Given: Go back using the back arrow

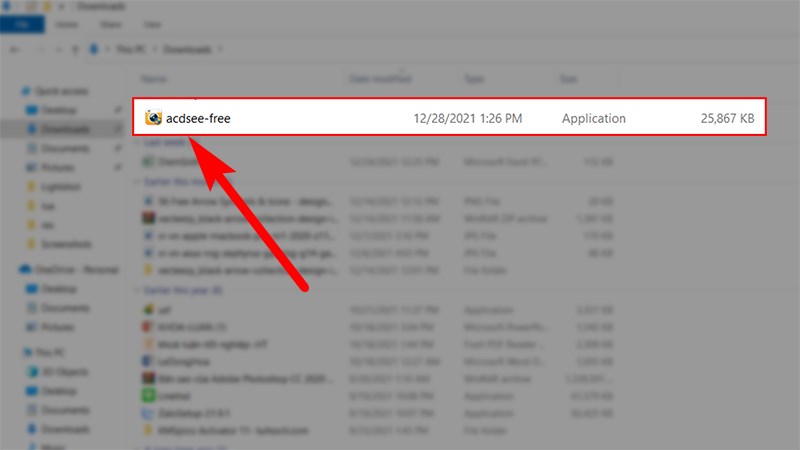Looking at the screenshot, I should 15,49.
